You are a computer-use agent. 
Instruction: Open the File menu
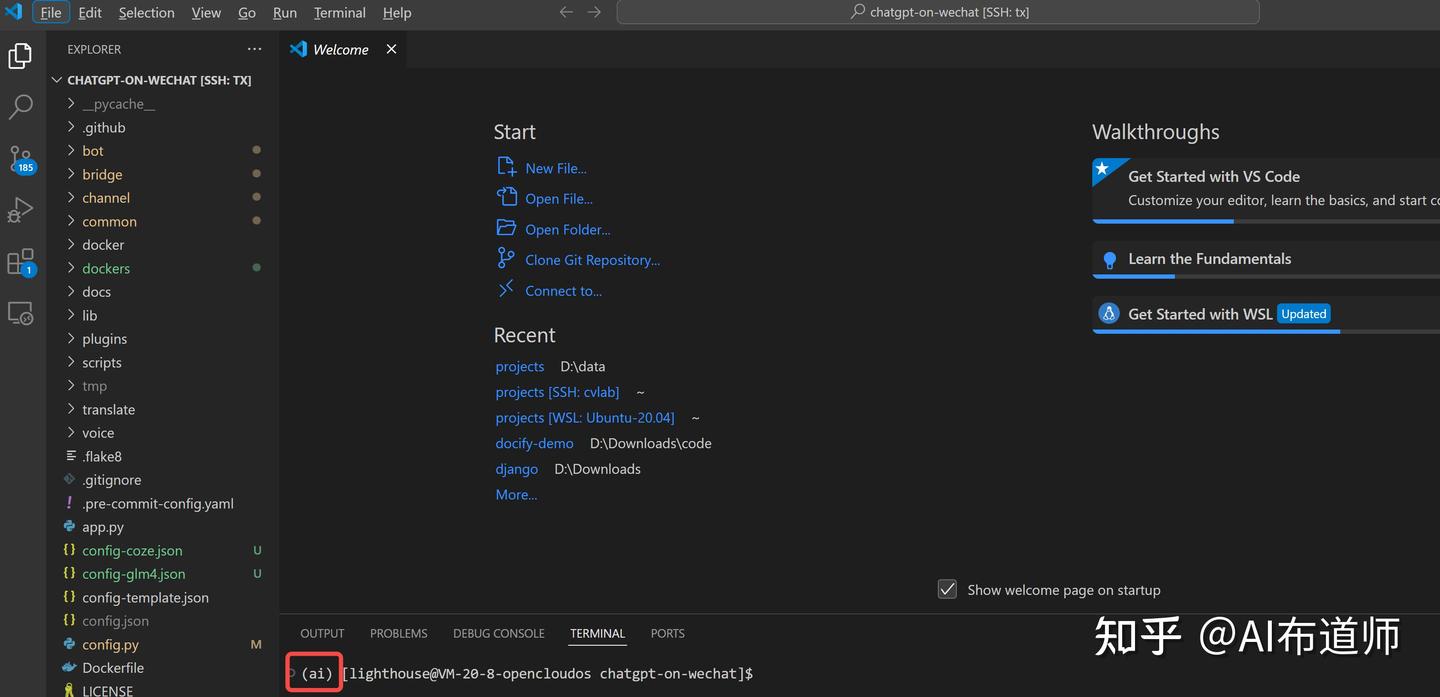click(x=50, y=12)
